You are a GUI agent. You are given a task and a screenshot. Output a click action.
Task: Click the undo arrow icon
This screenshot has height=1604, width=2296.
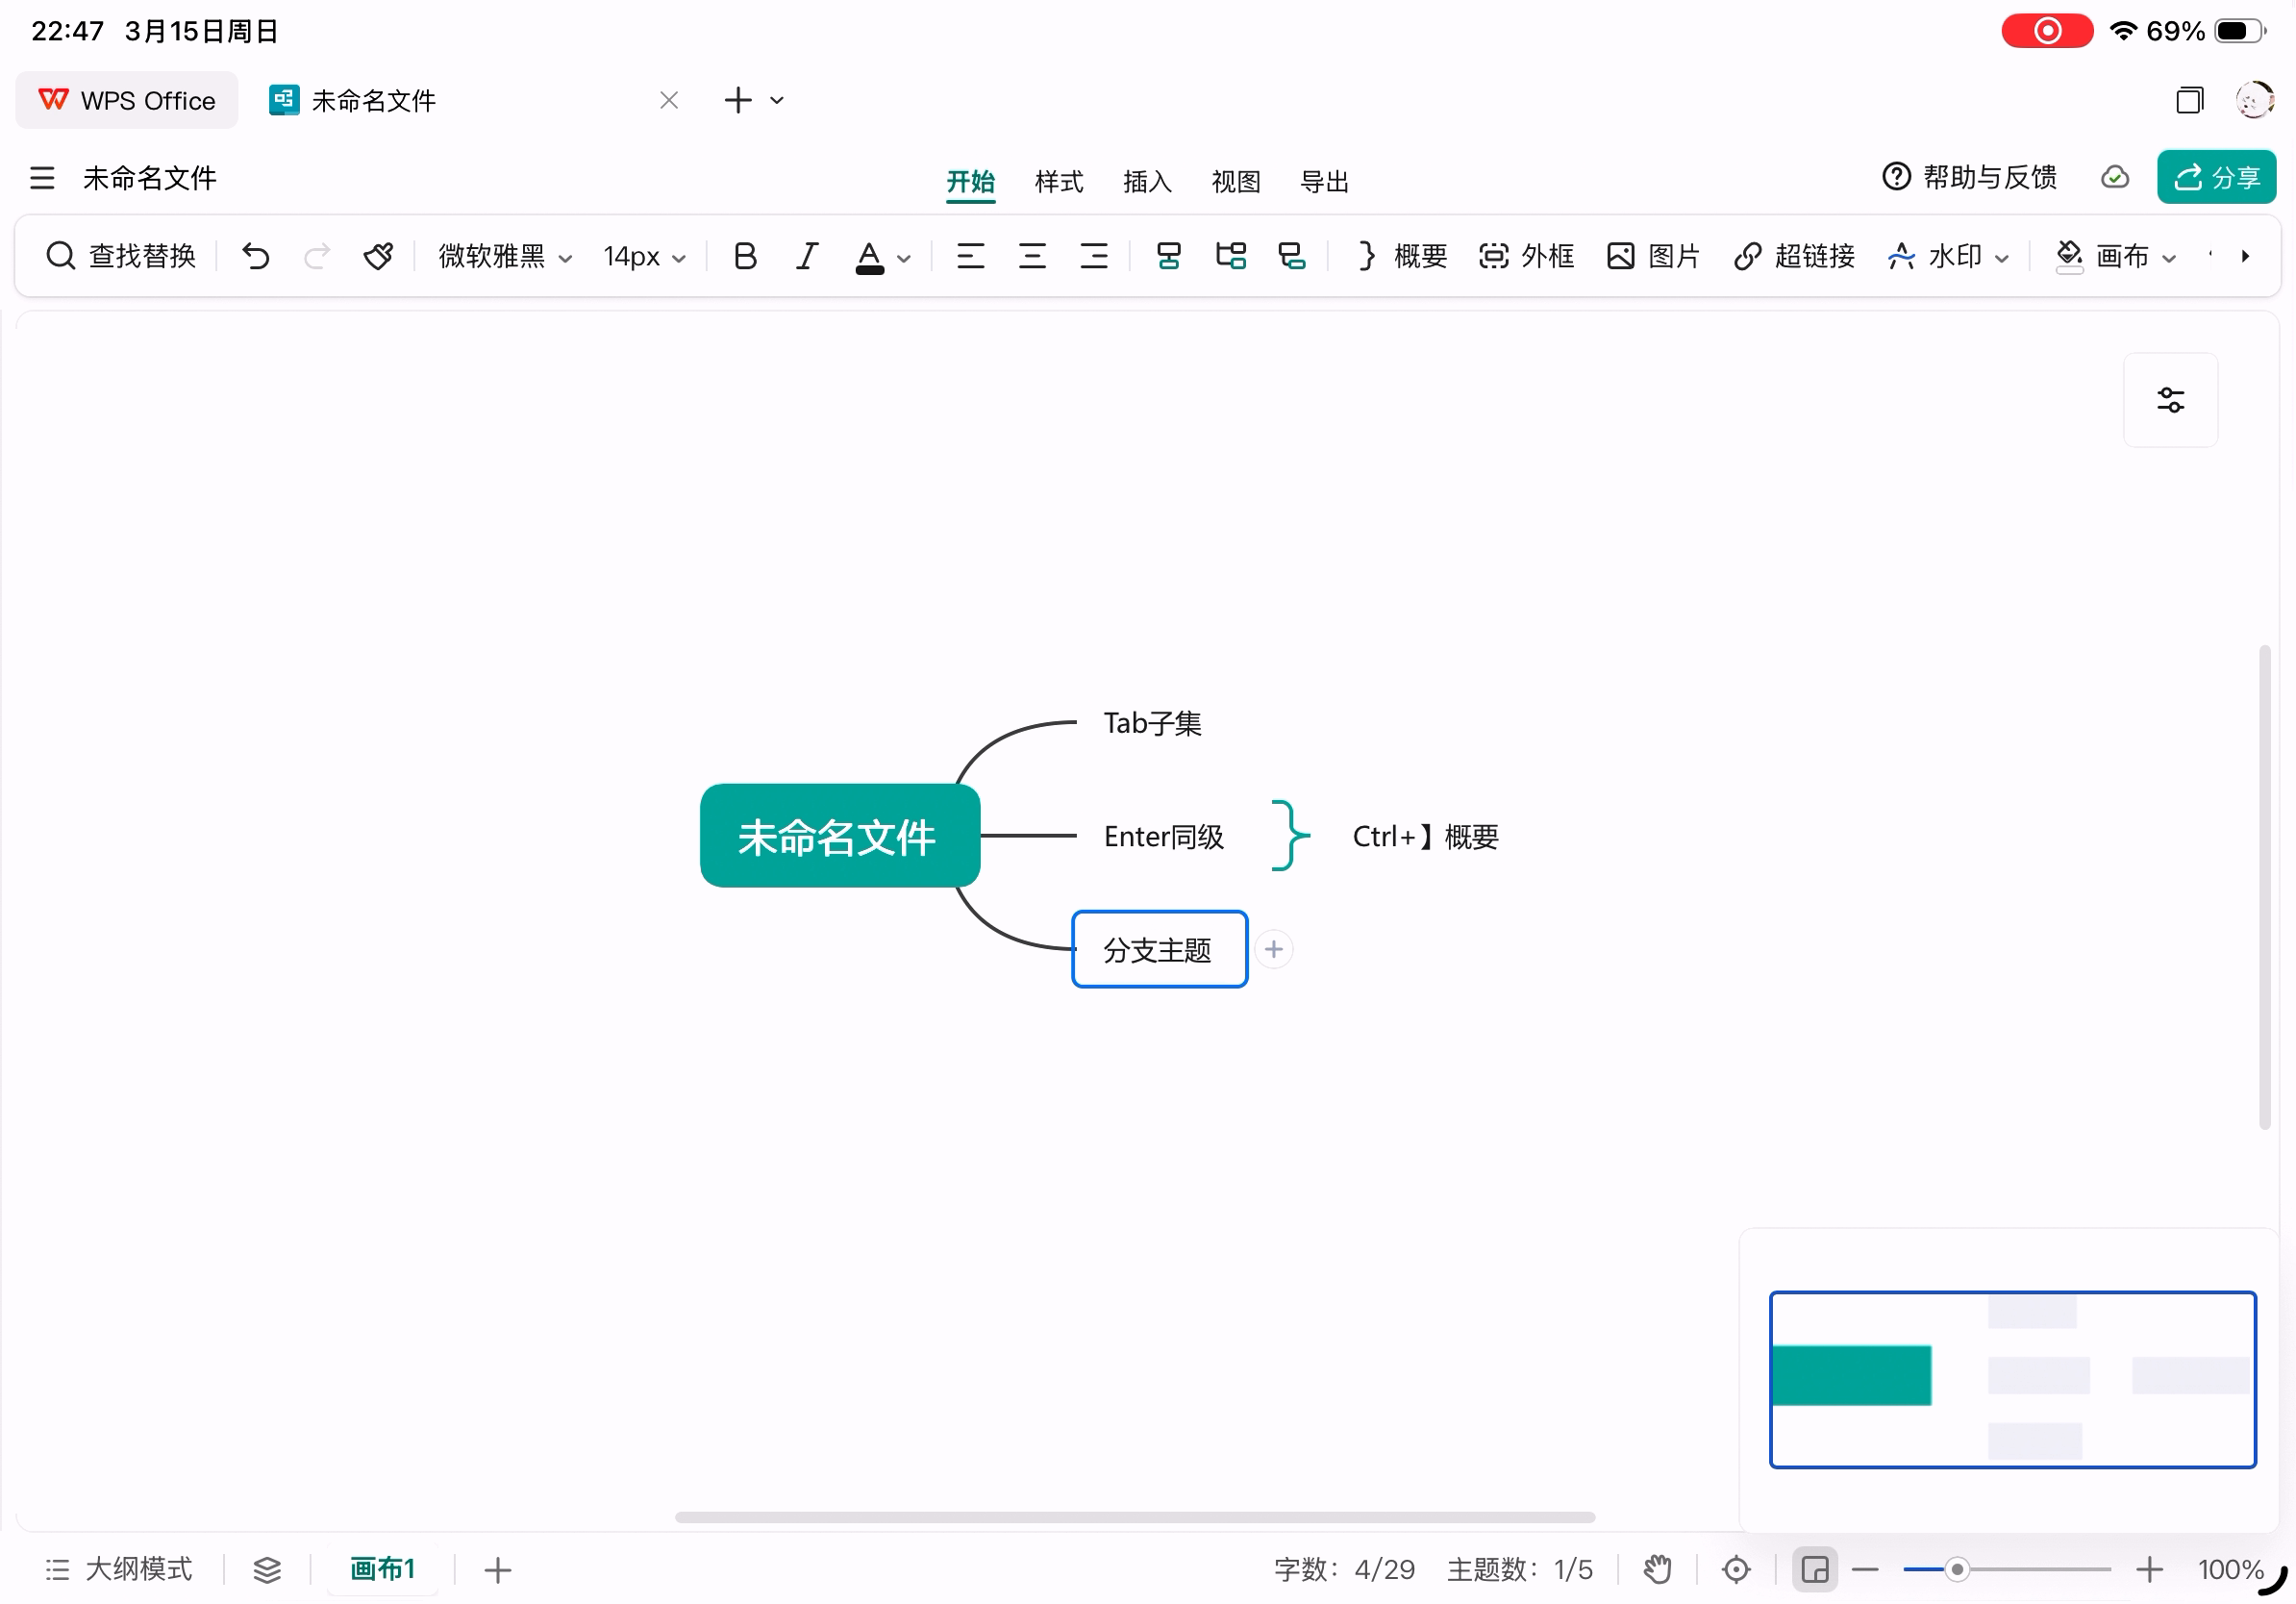[256, 257]
